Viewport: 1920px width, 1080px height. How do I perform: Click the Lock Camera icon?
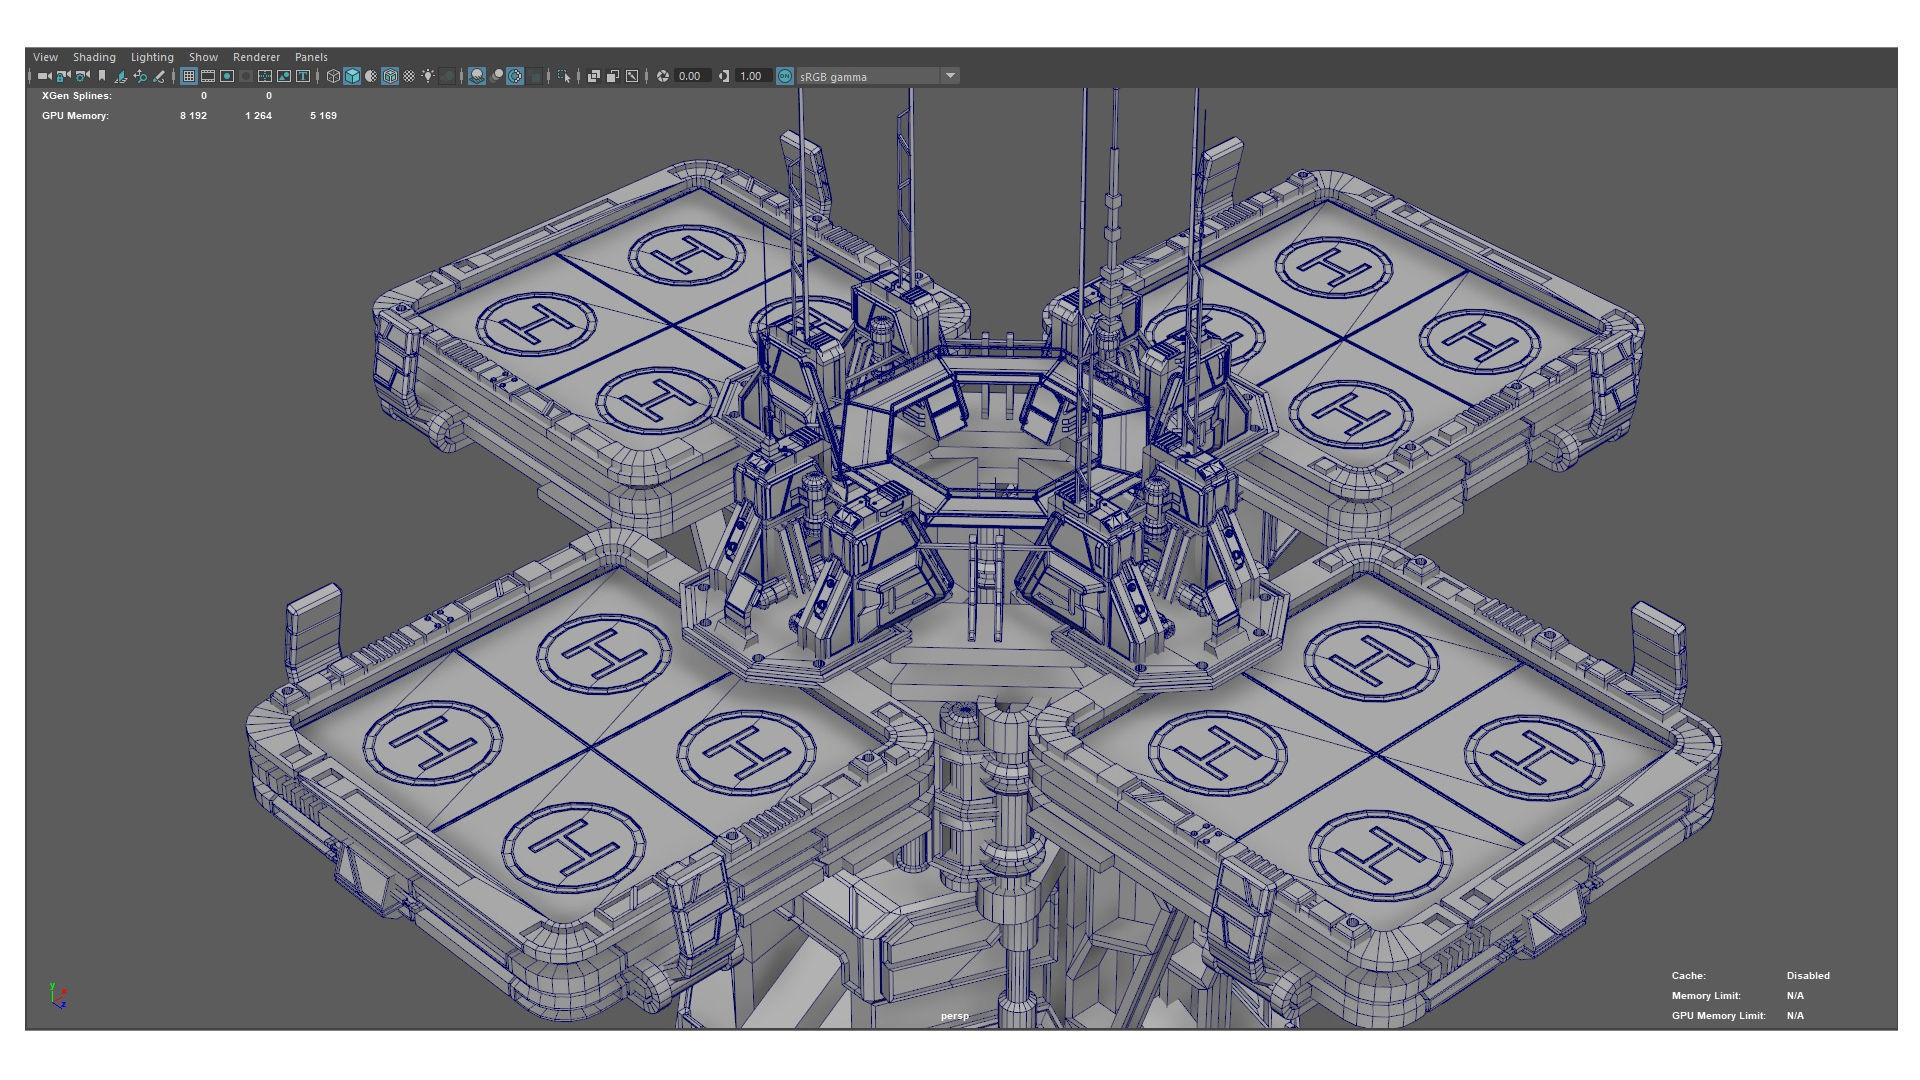point(63,76)
